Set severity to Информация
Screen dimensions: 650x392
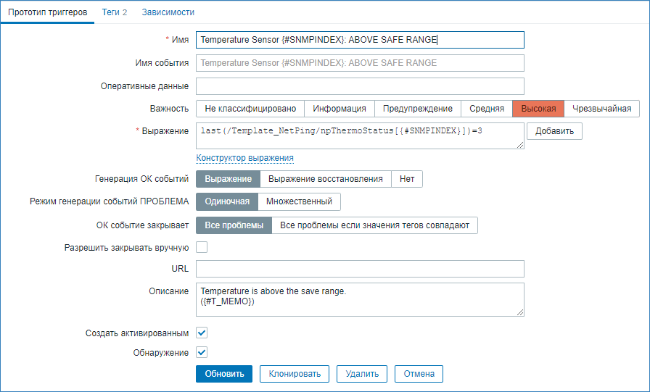pyautogui.click(x=340, y=109)
